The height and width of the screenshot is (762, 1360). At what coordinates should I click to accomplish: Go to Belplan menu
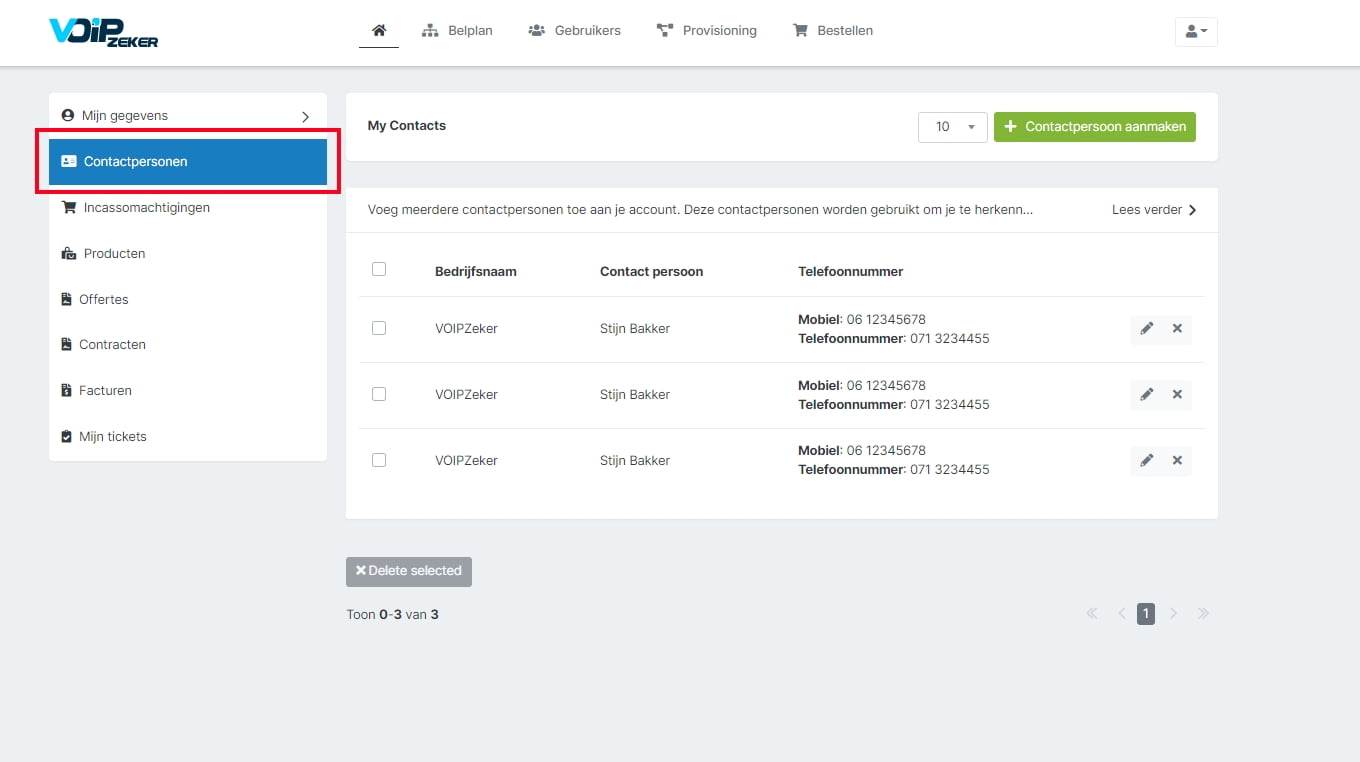[457, 30]
